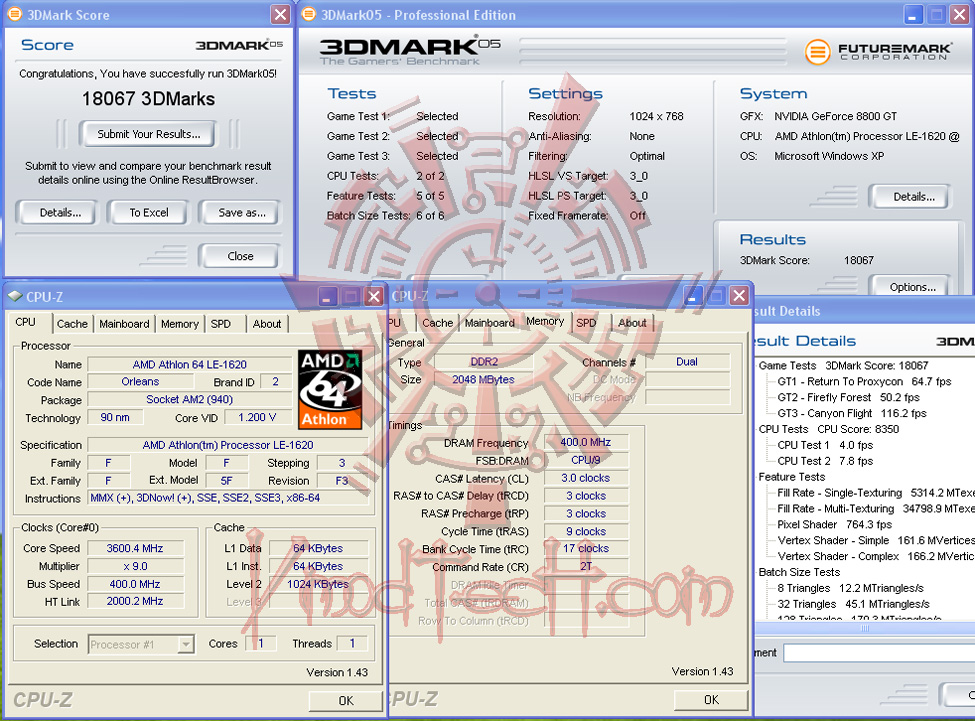This screenshot has height=721, width=975.
Task: Select CPU tab in left CPU-Z
Action: (x=25, y=322)
